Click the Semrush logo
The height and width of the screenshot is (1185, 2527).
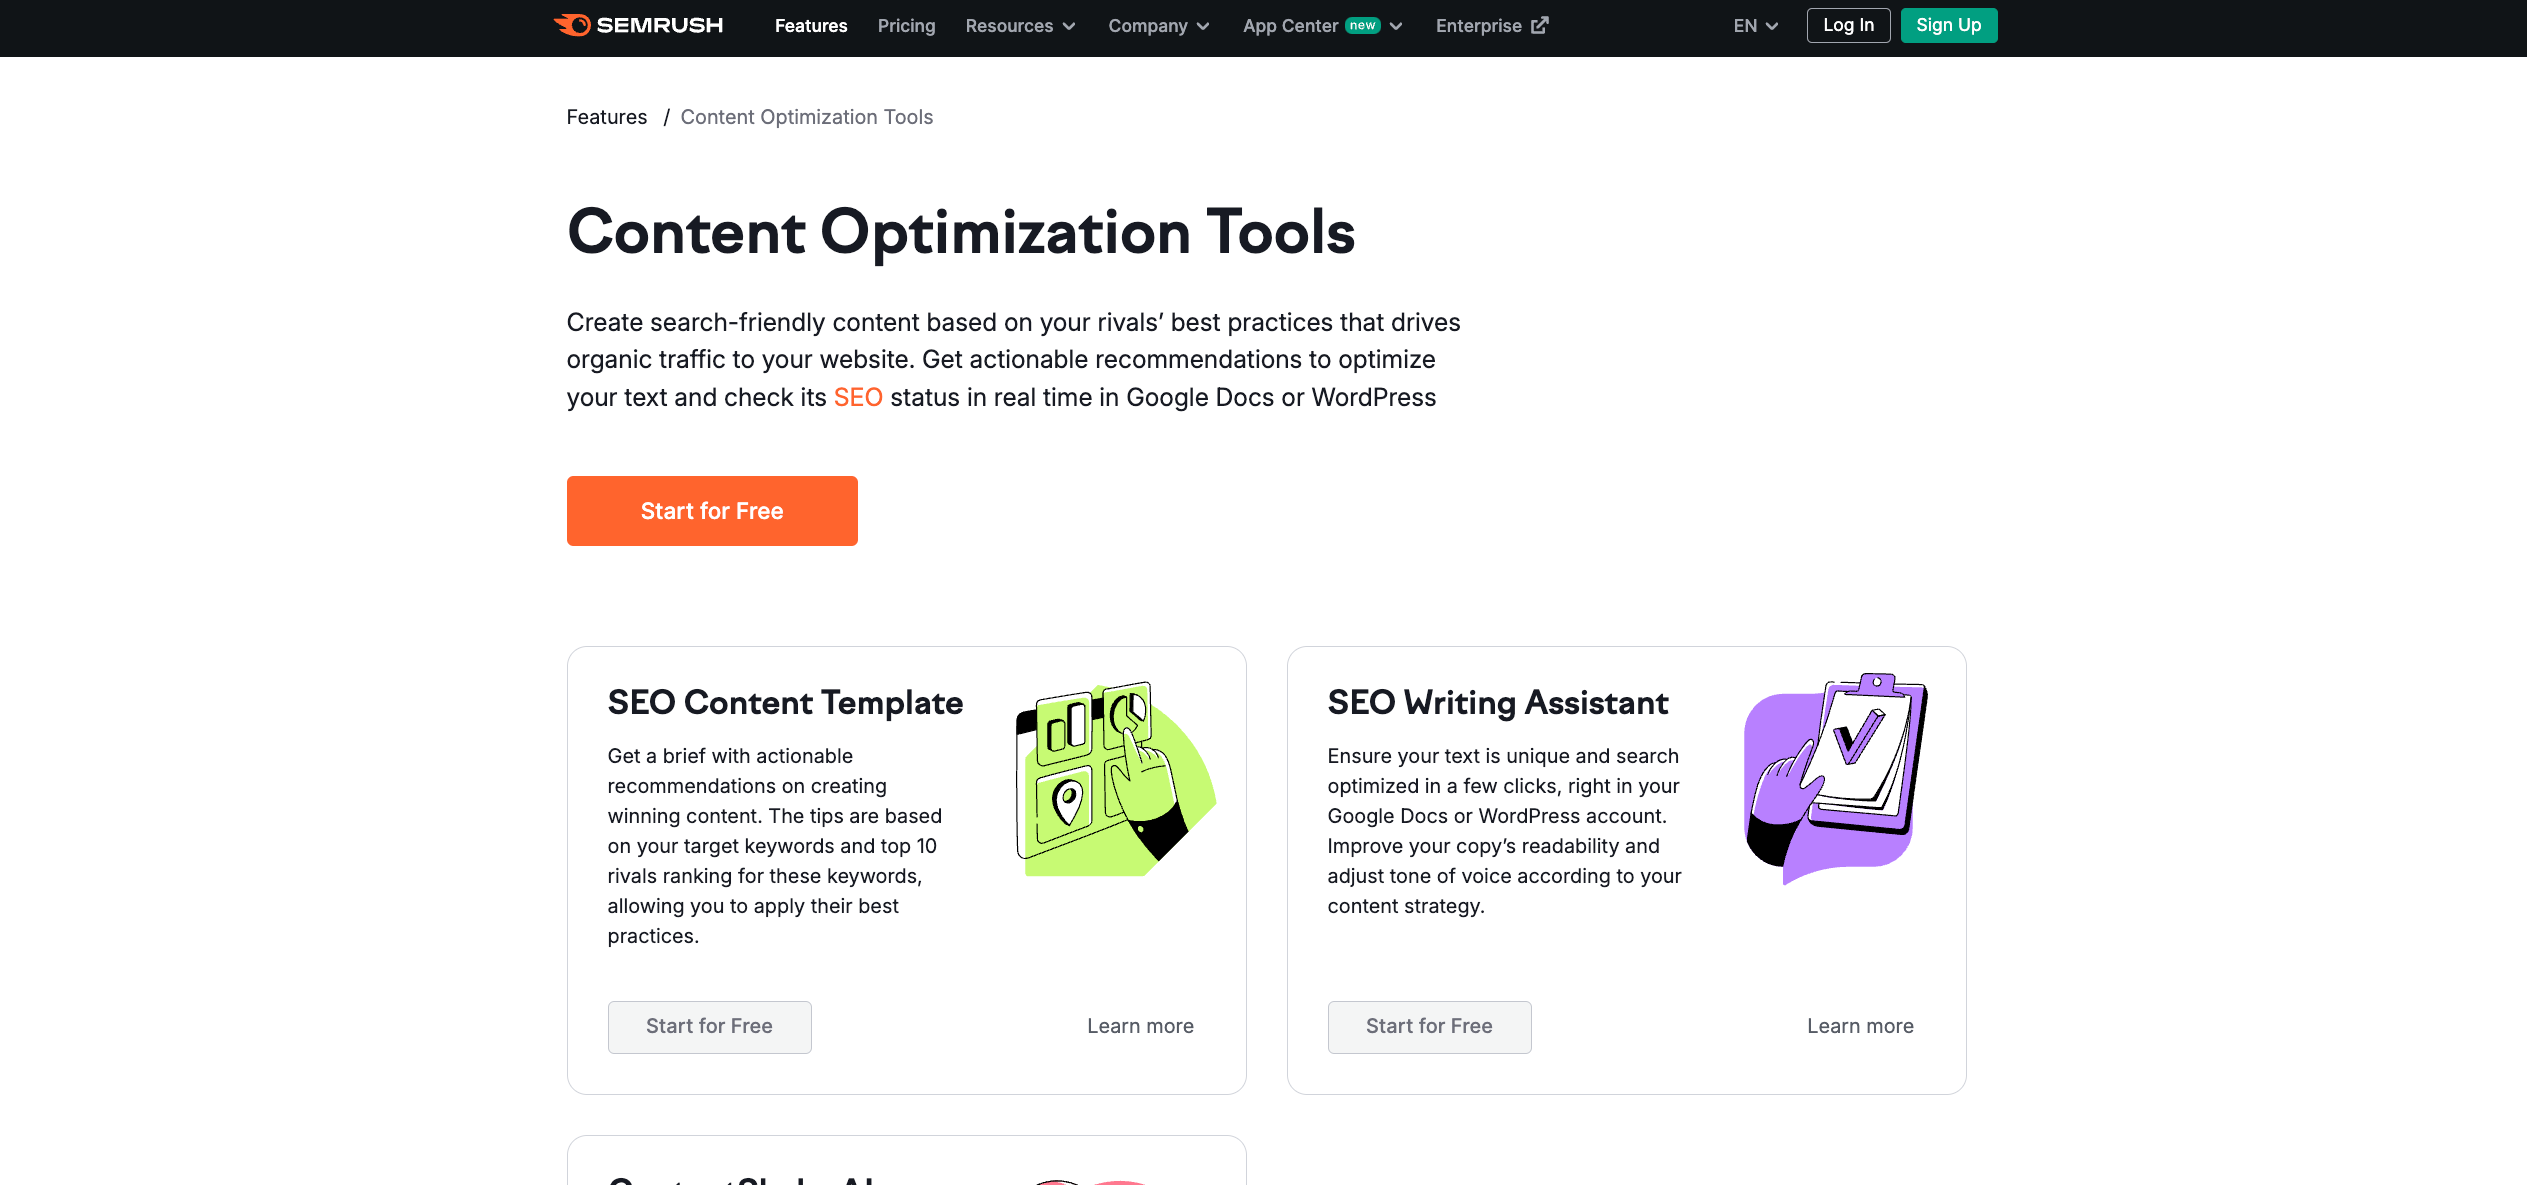click(x=638, y=25)
